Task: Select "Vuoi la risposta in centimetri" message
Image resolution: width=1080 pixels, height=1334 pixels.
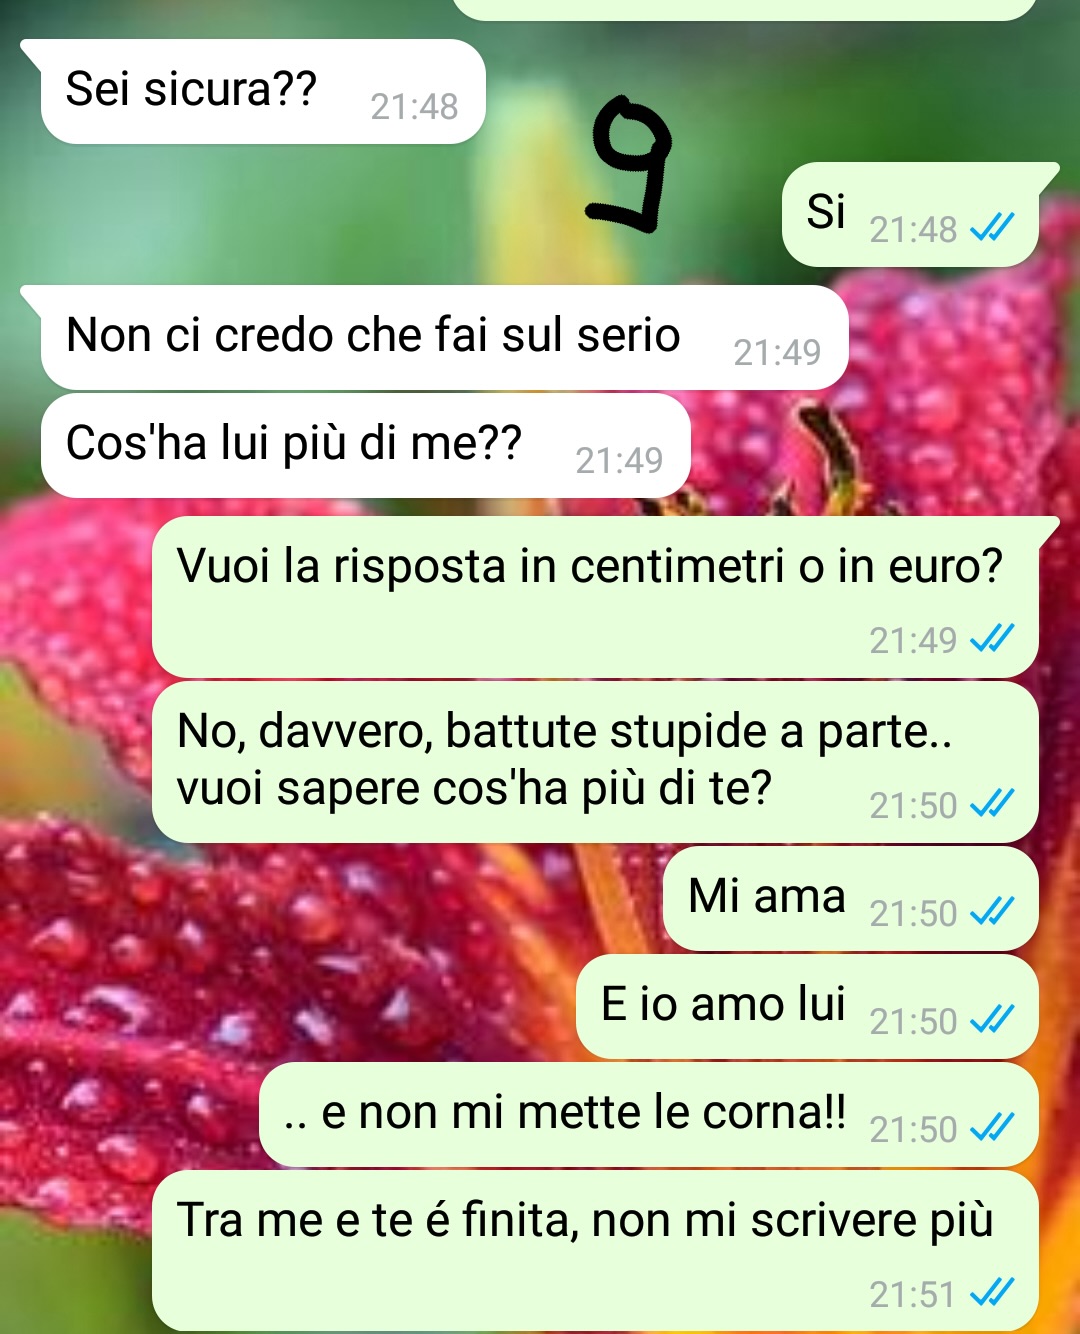Action: click(x=595, y=597)
